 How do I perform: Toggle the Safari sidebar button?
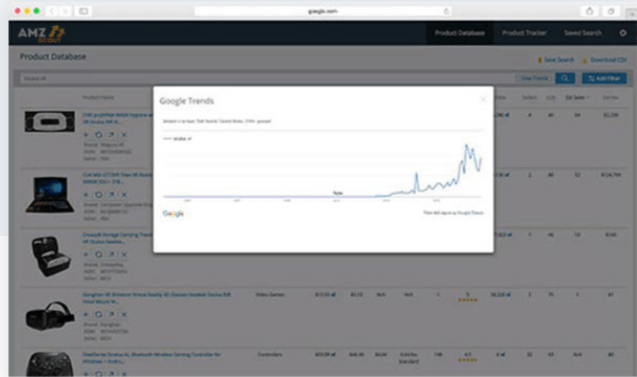[x=83, y=11]
